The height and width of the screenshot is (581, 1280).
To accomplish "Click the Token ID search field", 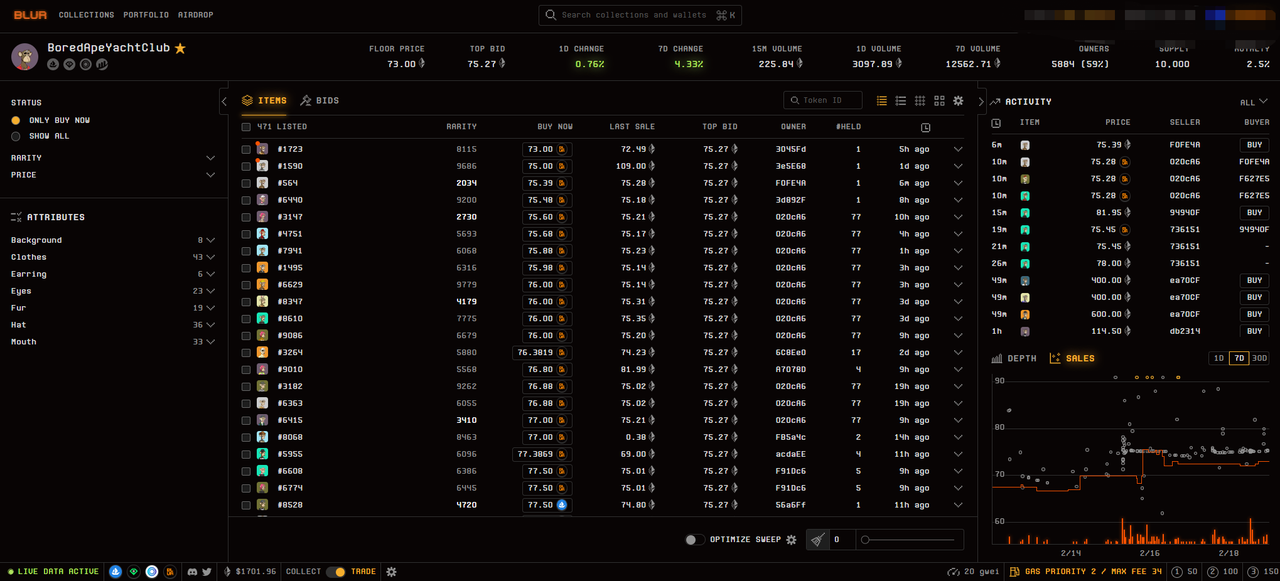I will click(x=824, y=100).
